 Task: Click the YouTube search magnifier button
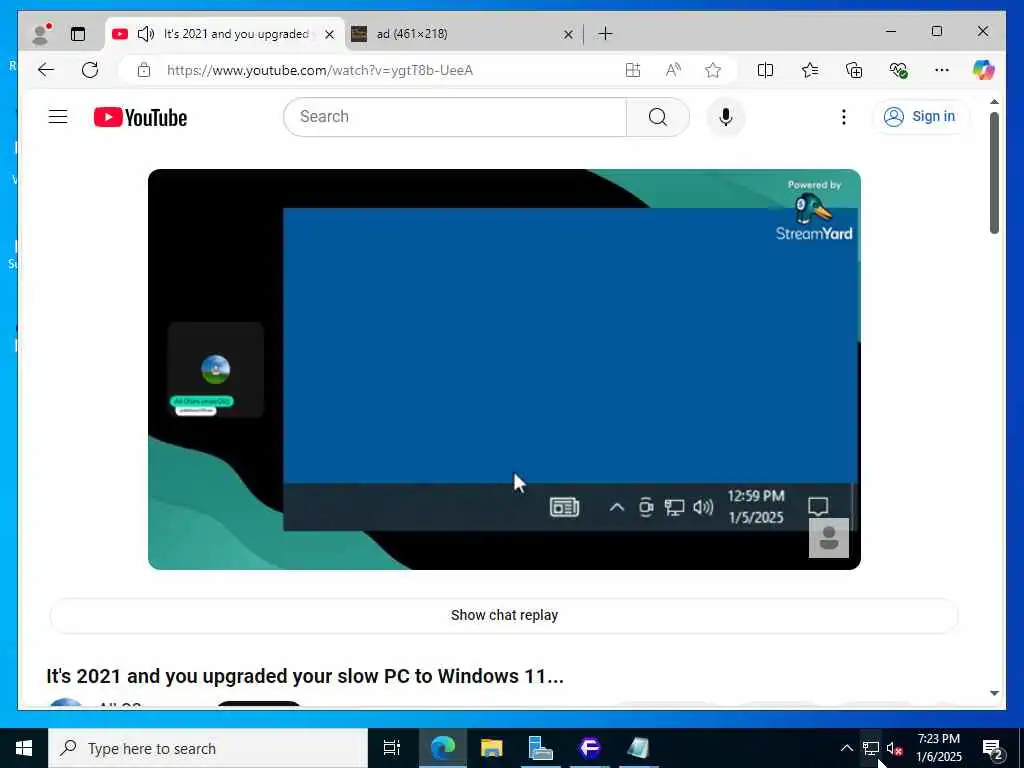658,117
